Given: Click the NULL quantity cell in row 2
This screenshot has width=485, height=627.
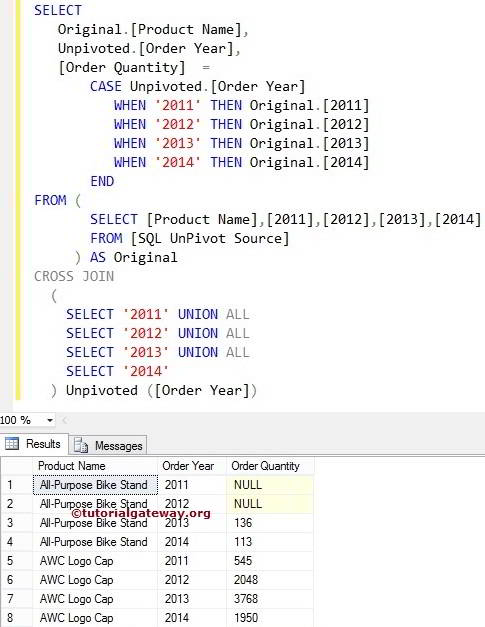Looking at the screenshot, I should 270,504.
